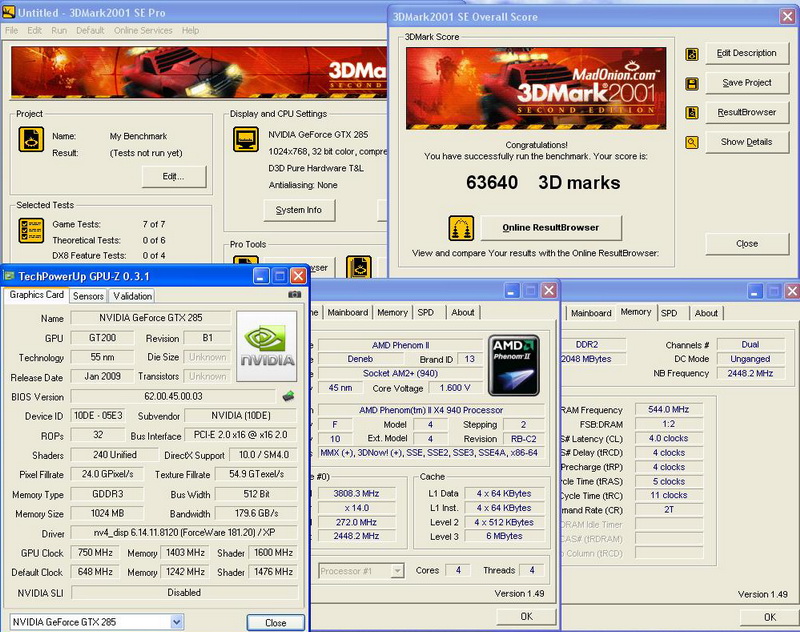Click the core speed 3808.3 MHz value

[x=356, y=494]
